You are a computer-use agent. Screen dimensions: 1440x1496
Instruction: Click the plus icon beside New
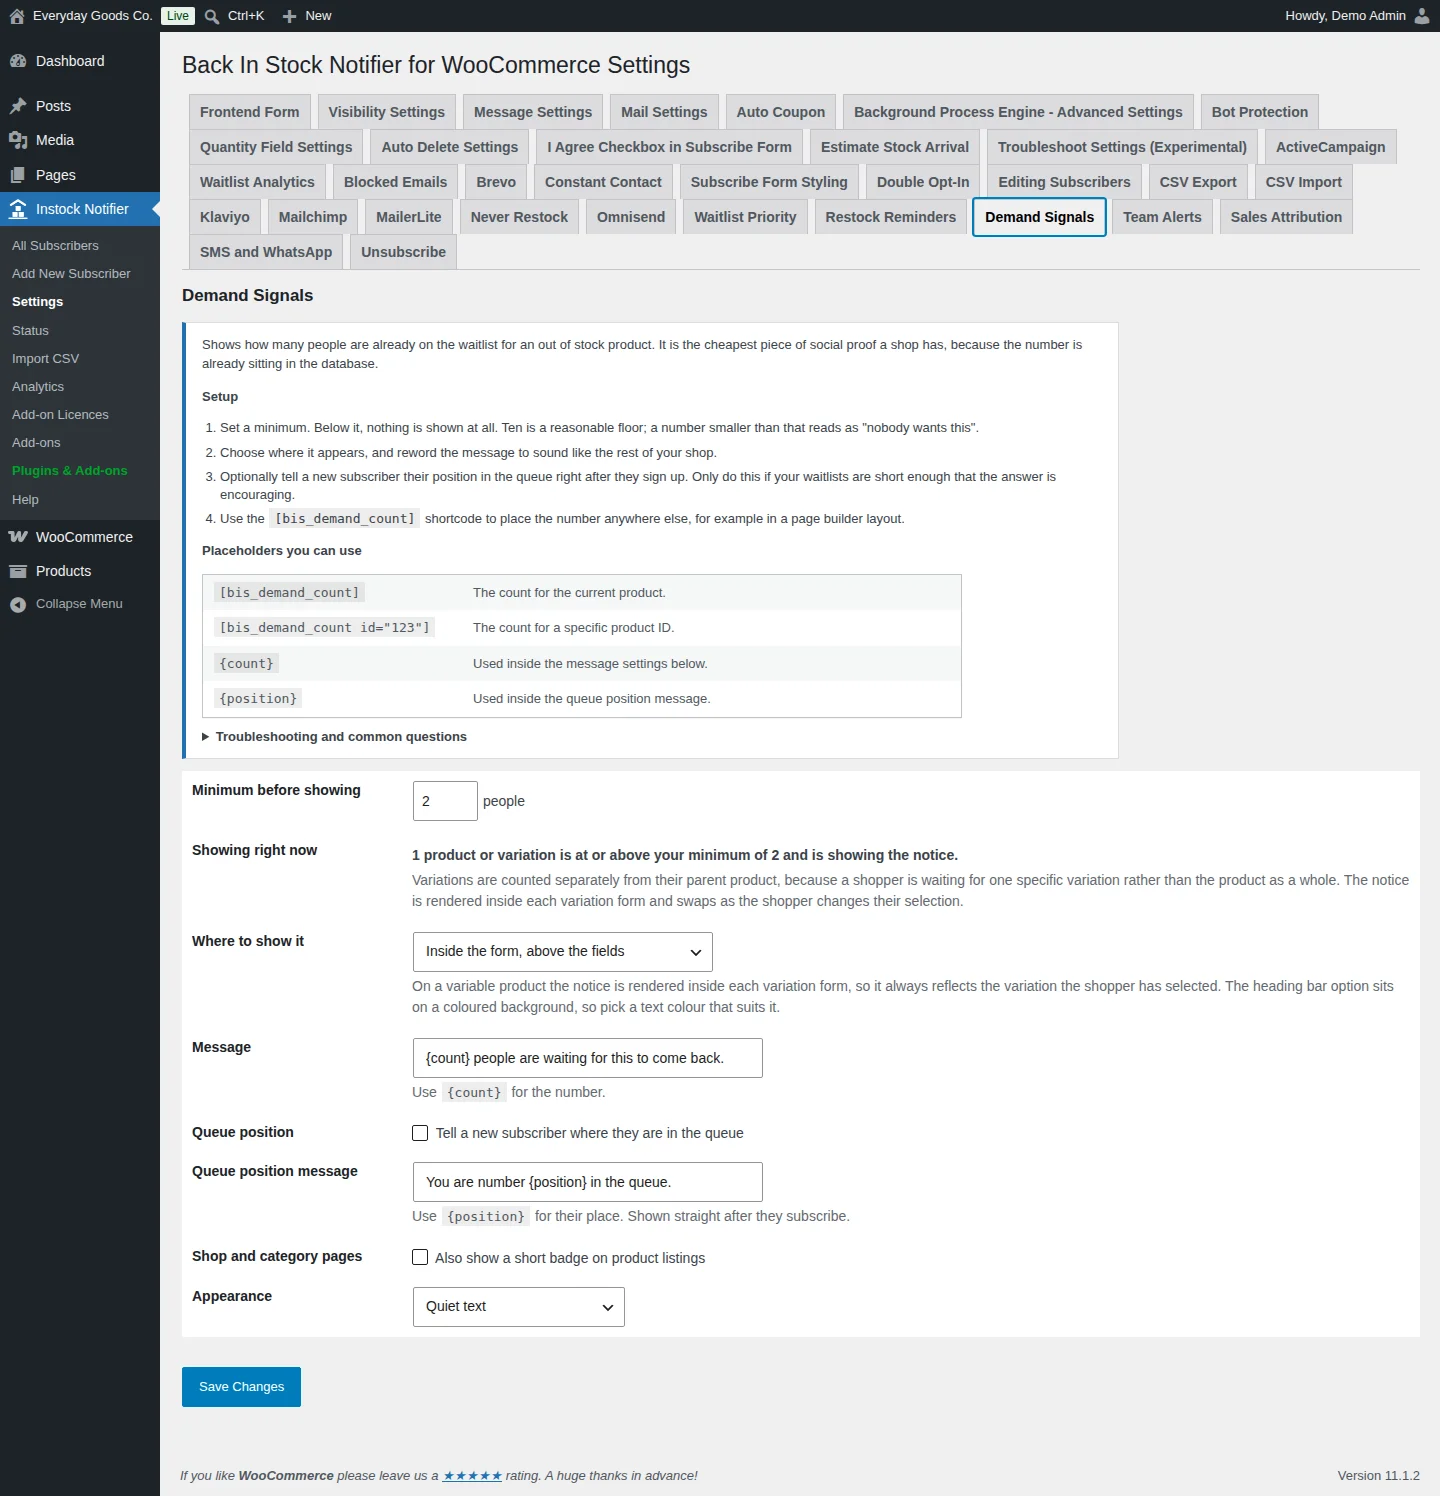[x=290, y=16]
